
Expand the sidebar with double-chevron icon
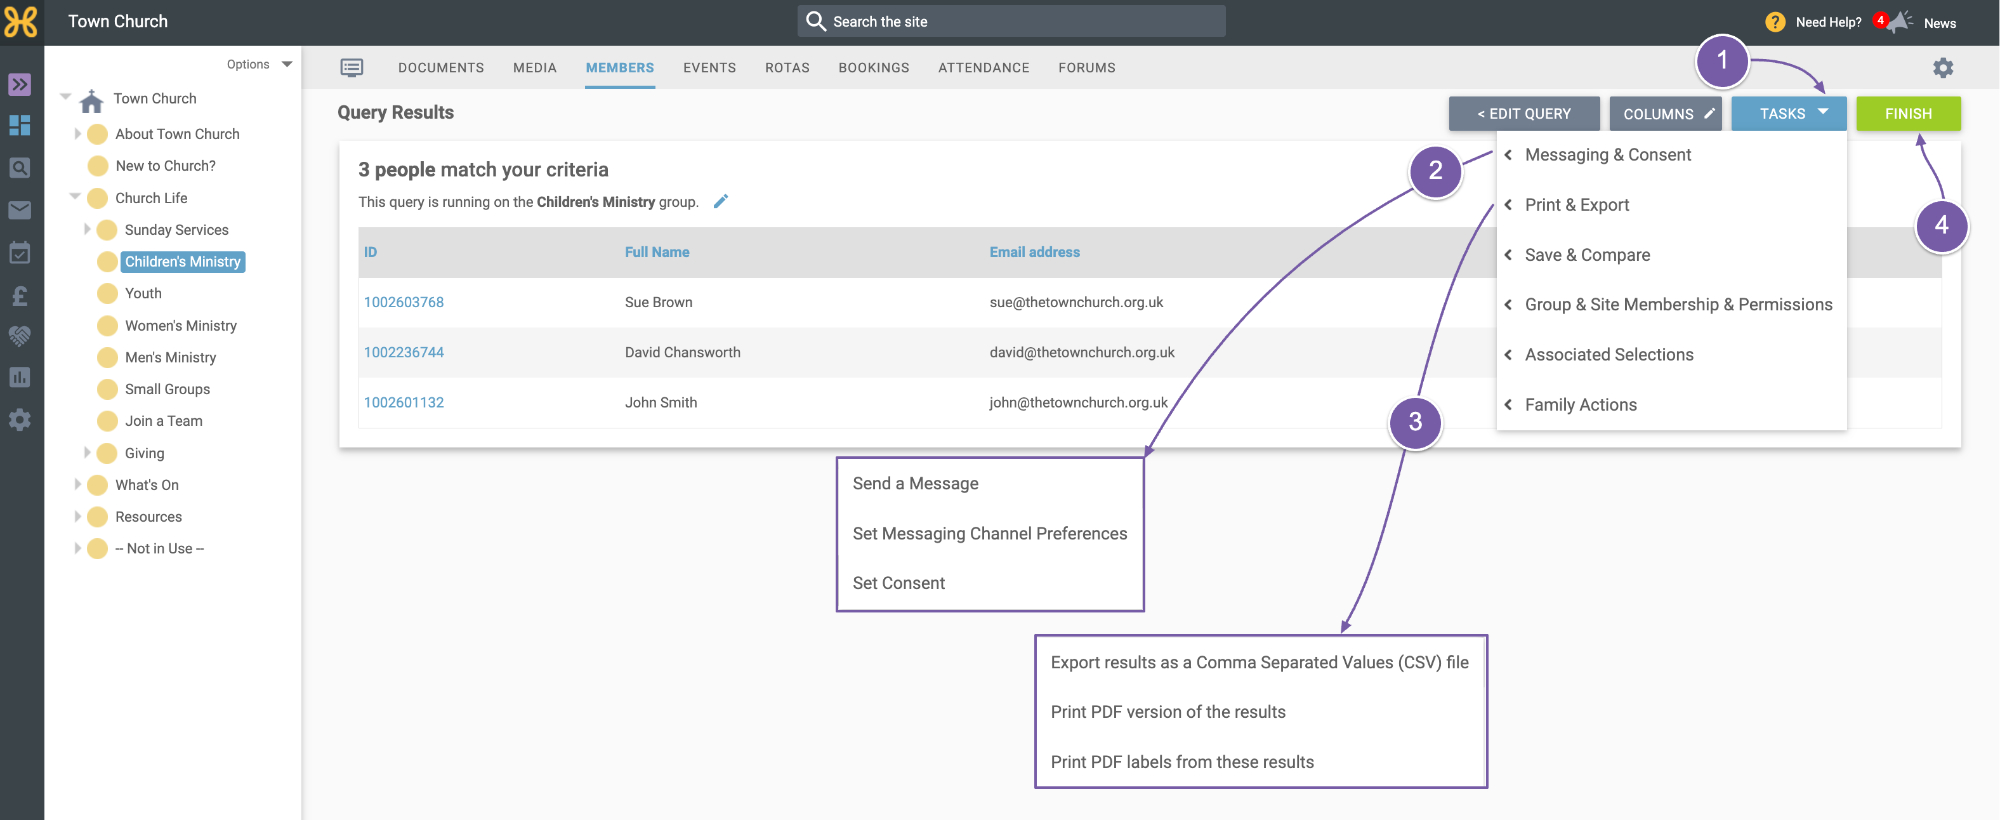coord(20,84)
